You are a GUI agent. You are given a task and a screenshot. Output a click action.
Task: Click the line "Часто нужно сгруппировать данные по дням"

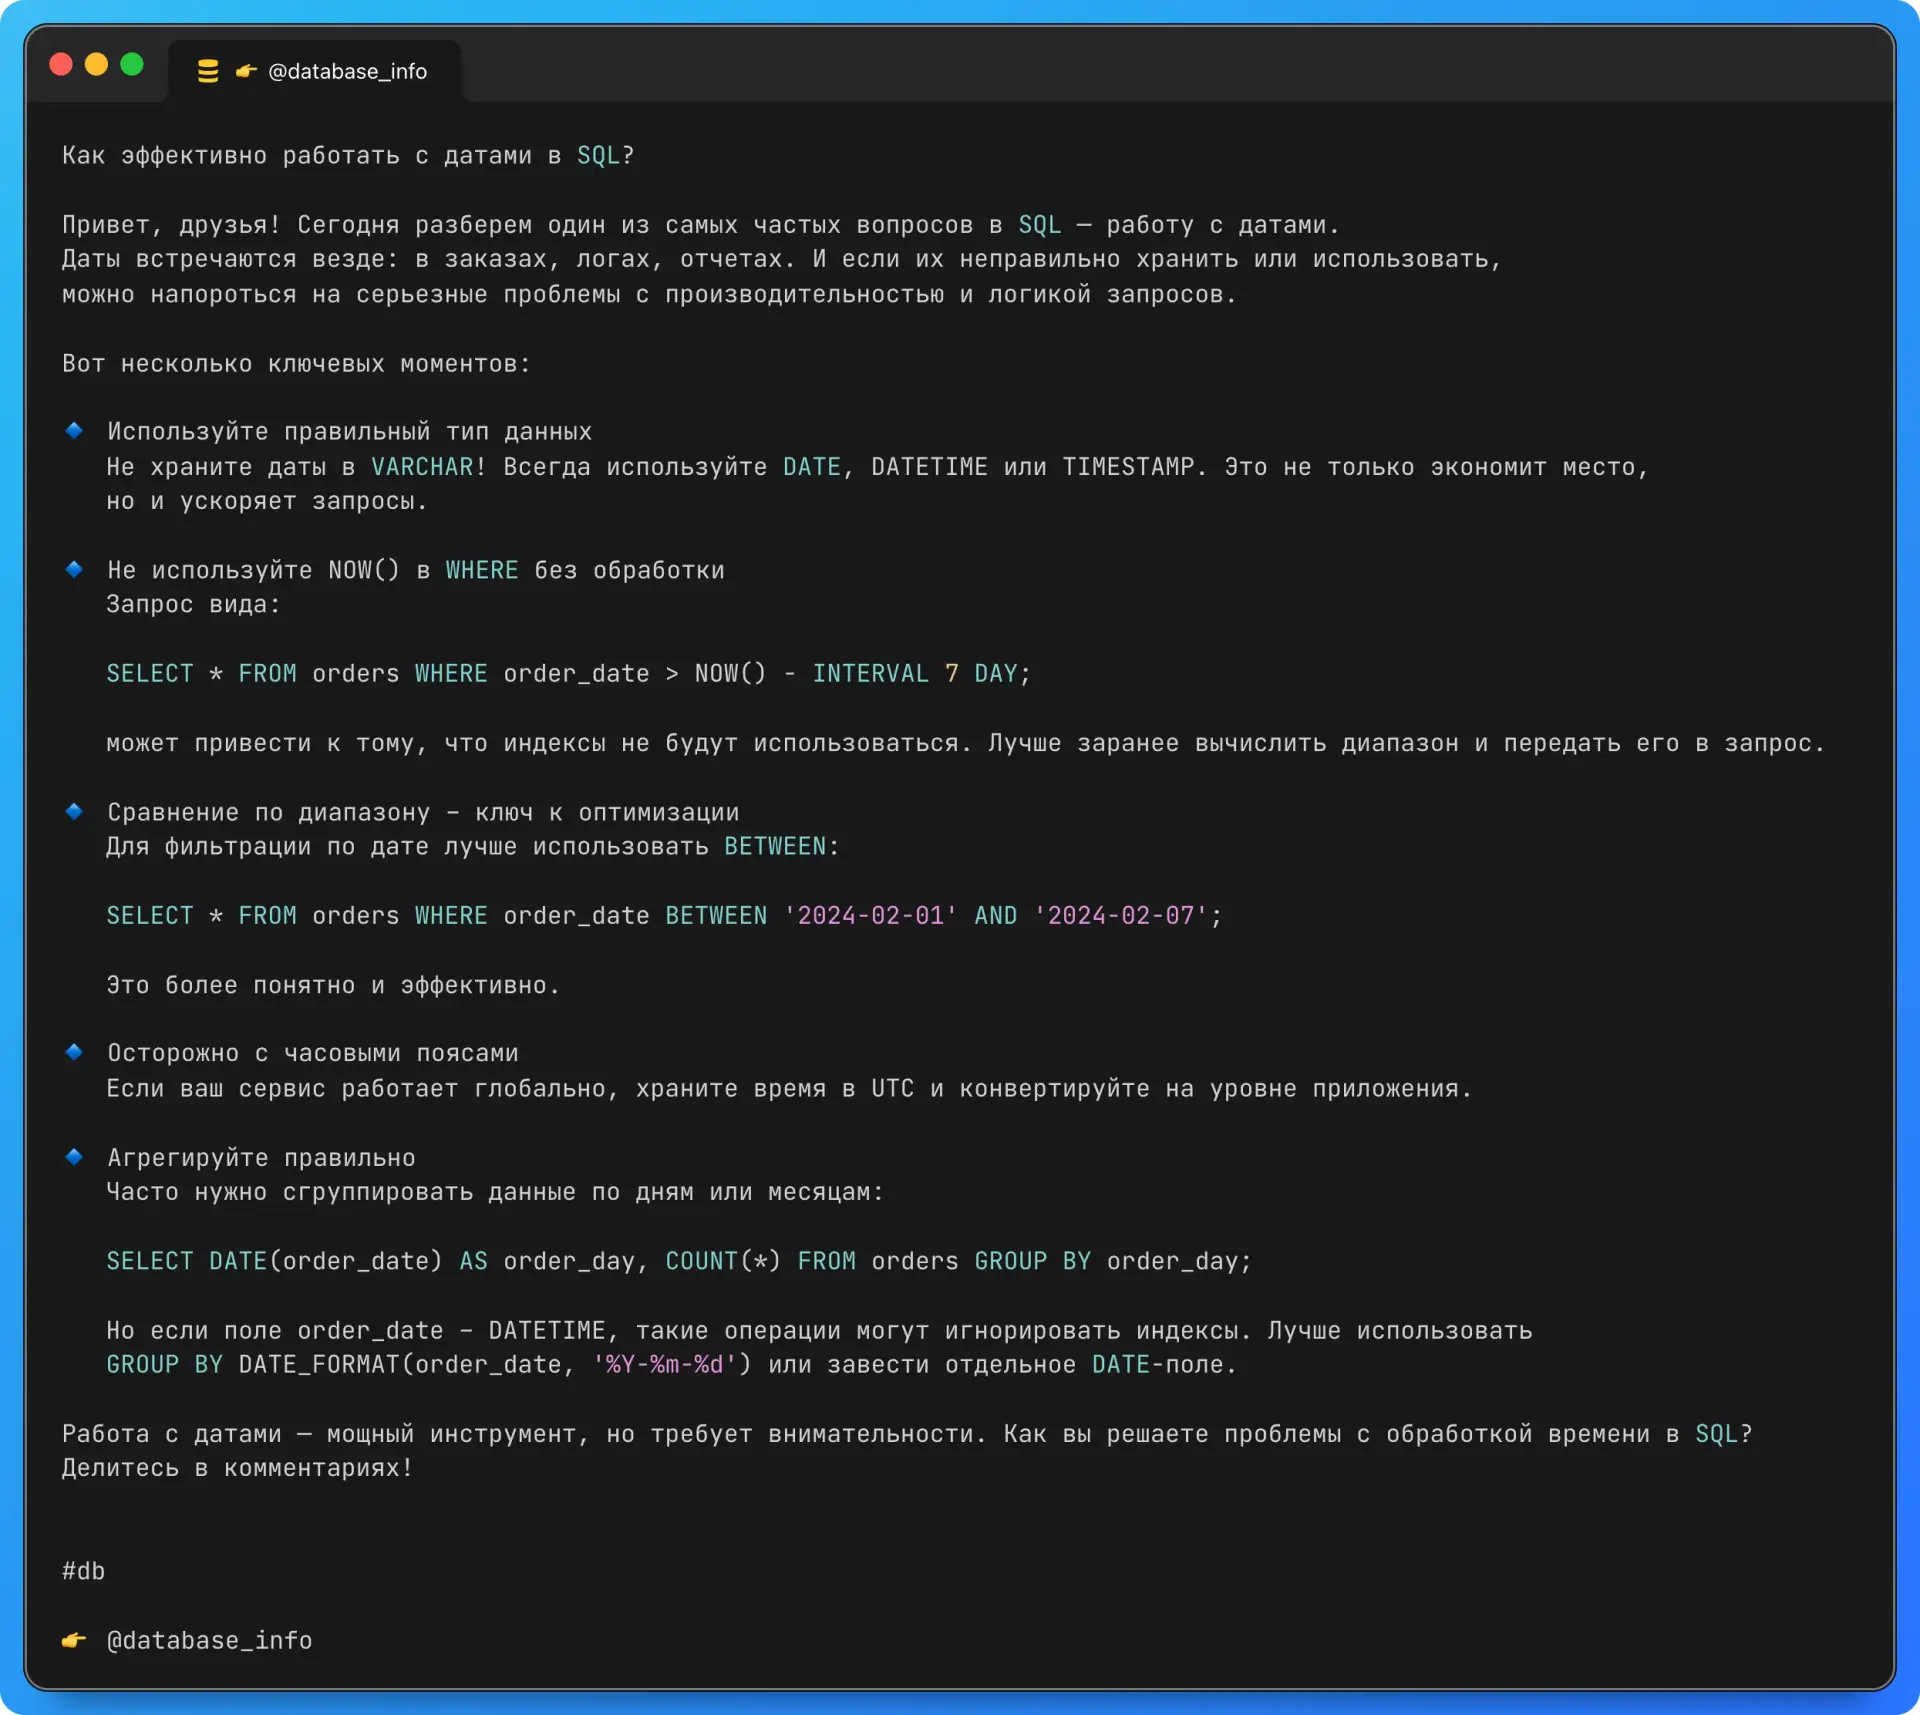pos(495,1193)
